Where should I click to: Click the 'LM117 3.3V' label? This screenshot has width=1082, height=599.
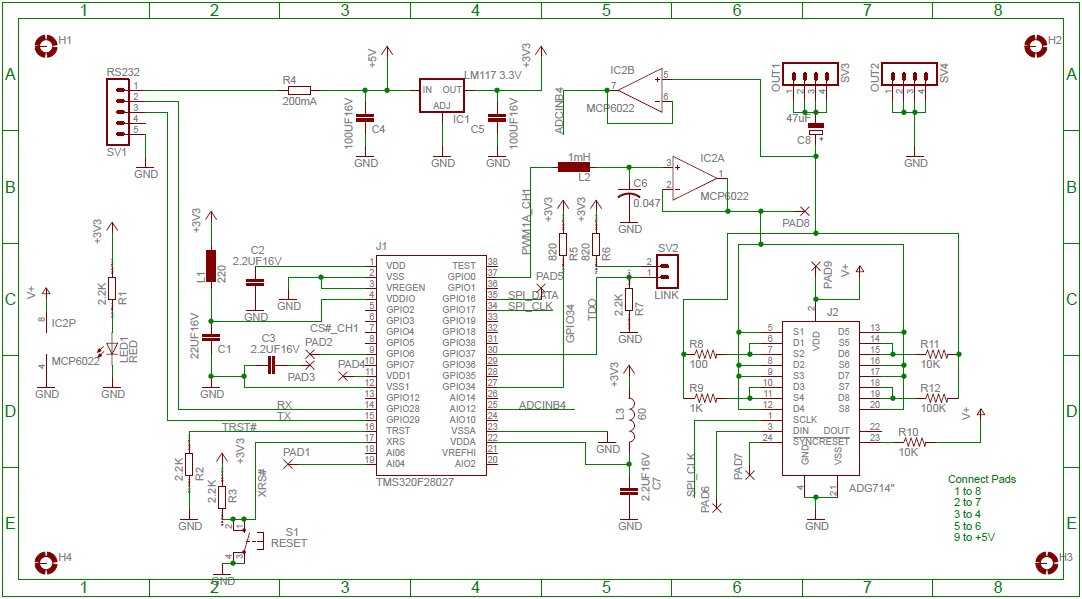pos(493,75)
